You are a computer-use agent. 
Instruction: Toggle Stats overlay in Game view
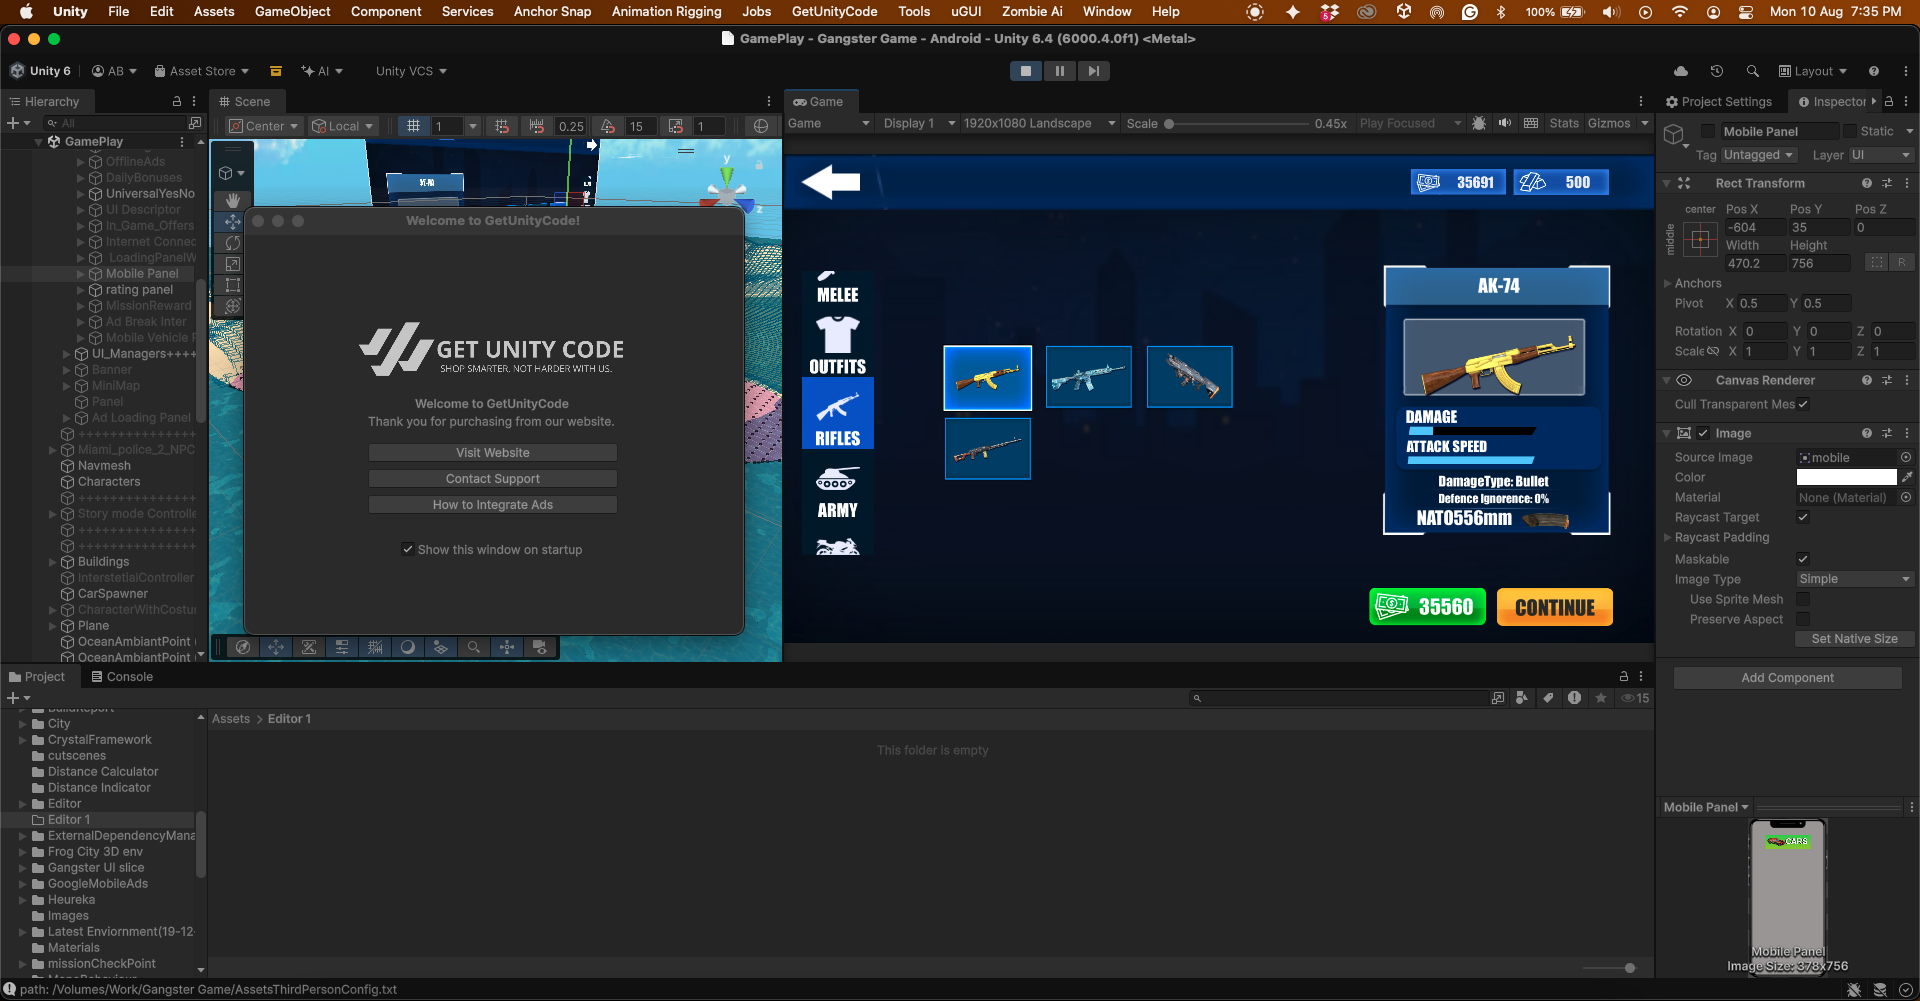tap(1564, 123)
